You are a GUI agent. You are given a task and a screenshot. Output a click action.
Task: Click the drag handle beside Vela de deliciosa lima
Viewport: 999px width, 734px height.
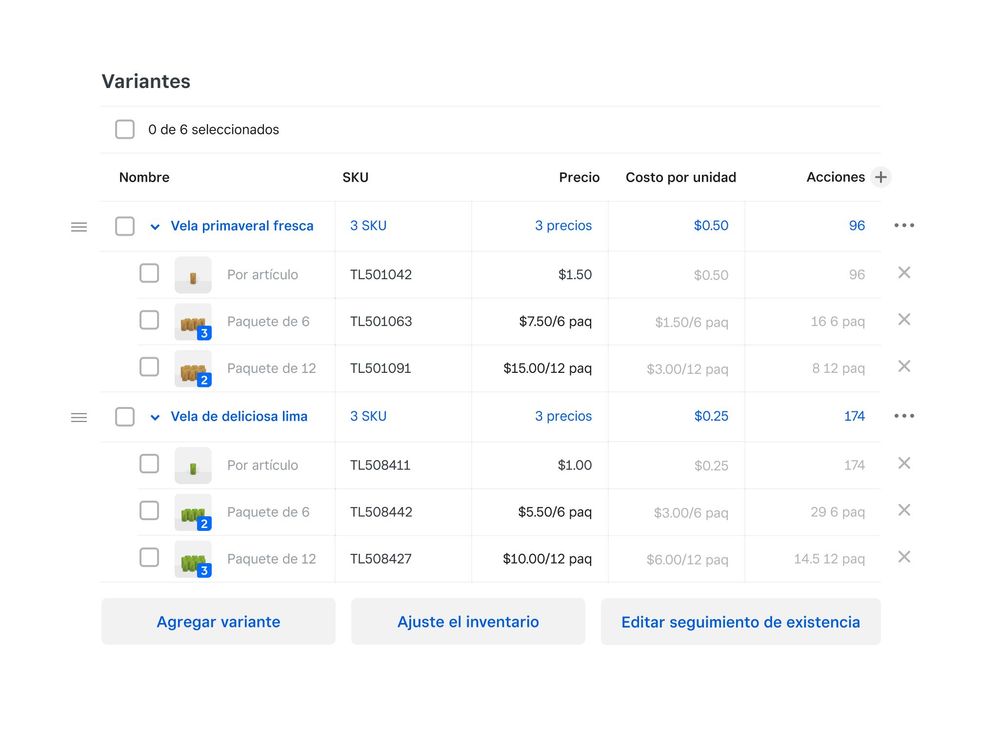pyautogui.click(x=79, y=417)
